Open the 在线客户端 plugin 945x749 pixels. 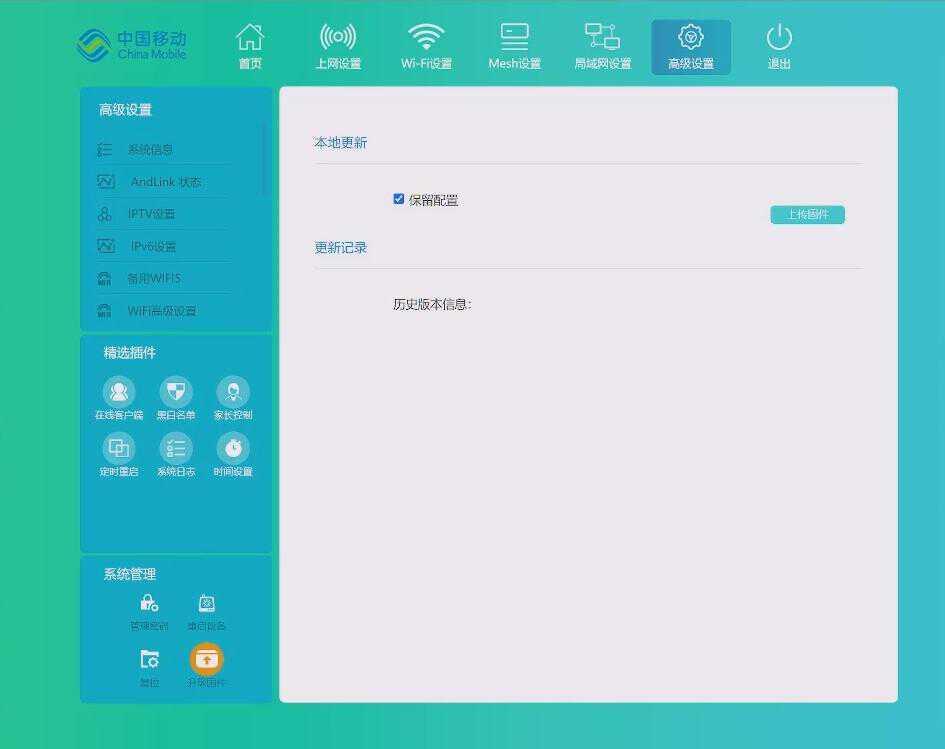[x=119, y=391]
